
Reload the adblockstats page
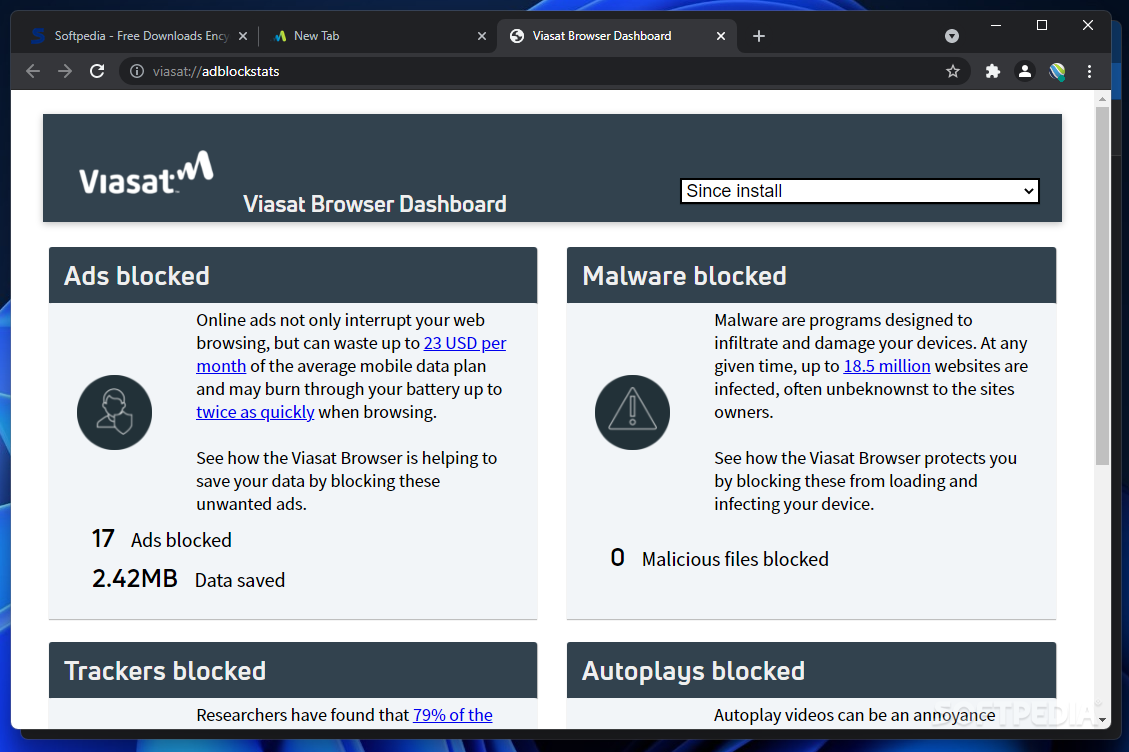pyautogui.click(x=97, y=71)
